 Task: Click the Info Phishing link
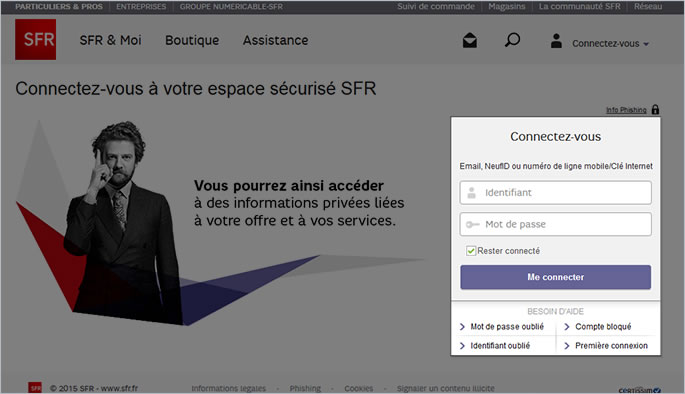point(626,110)
